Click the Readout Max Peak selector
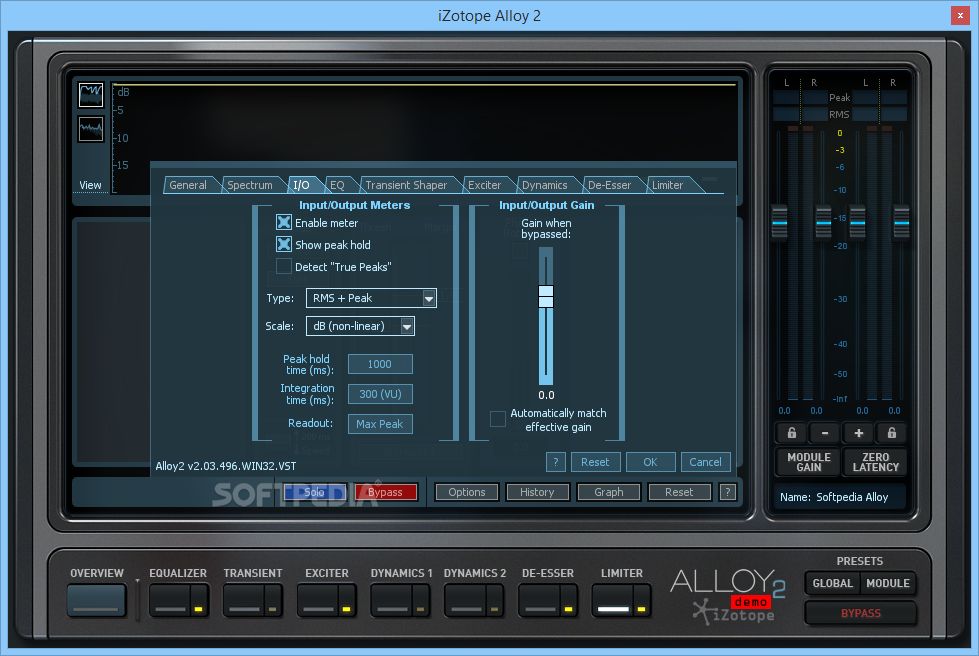Screen dimensions: 979x656 (x=380, y=424)
